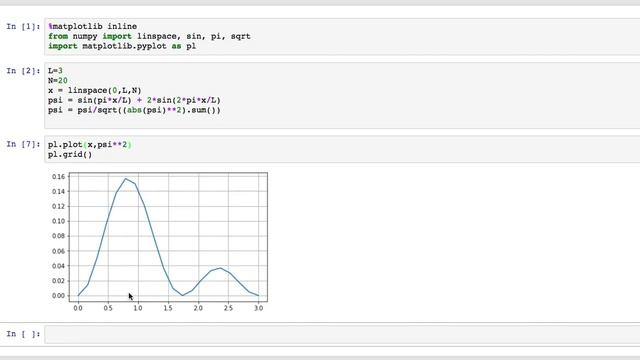Click the y-axis tick label '0.16'

58,177
